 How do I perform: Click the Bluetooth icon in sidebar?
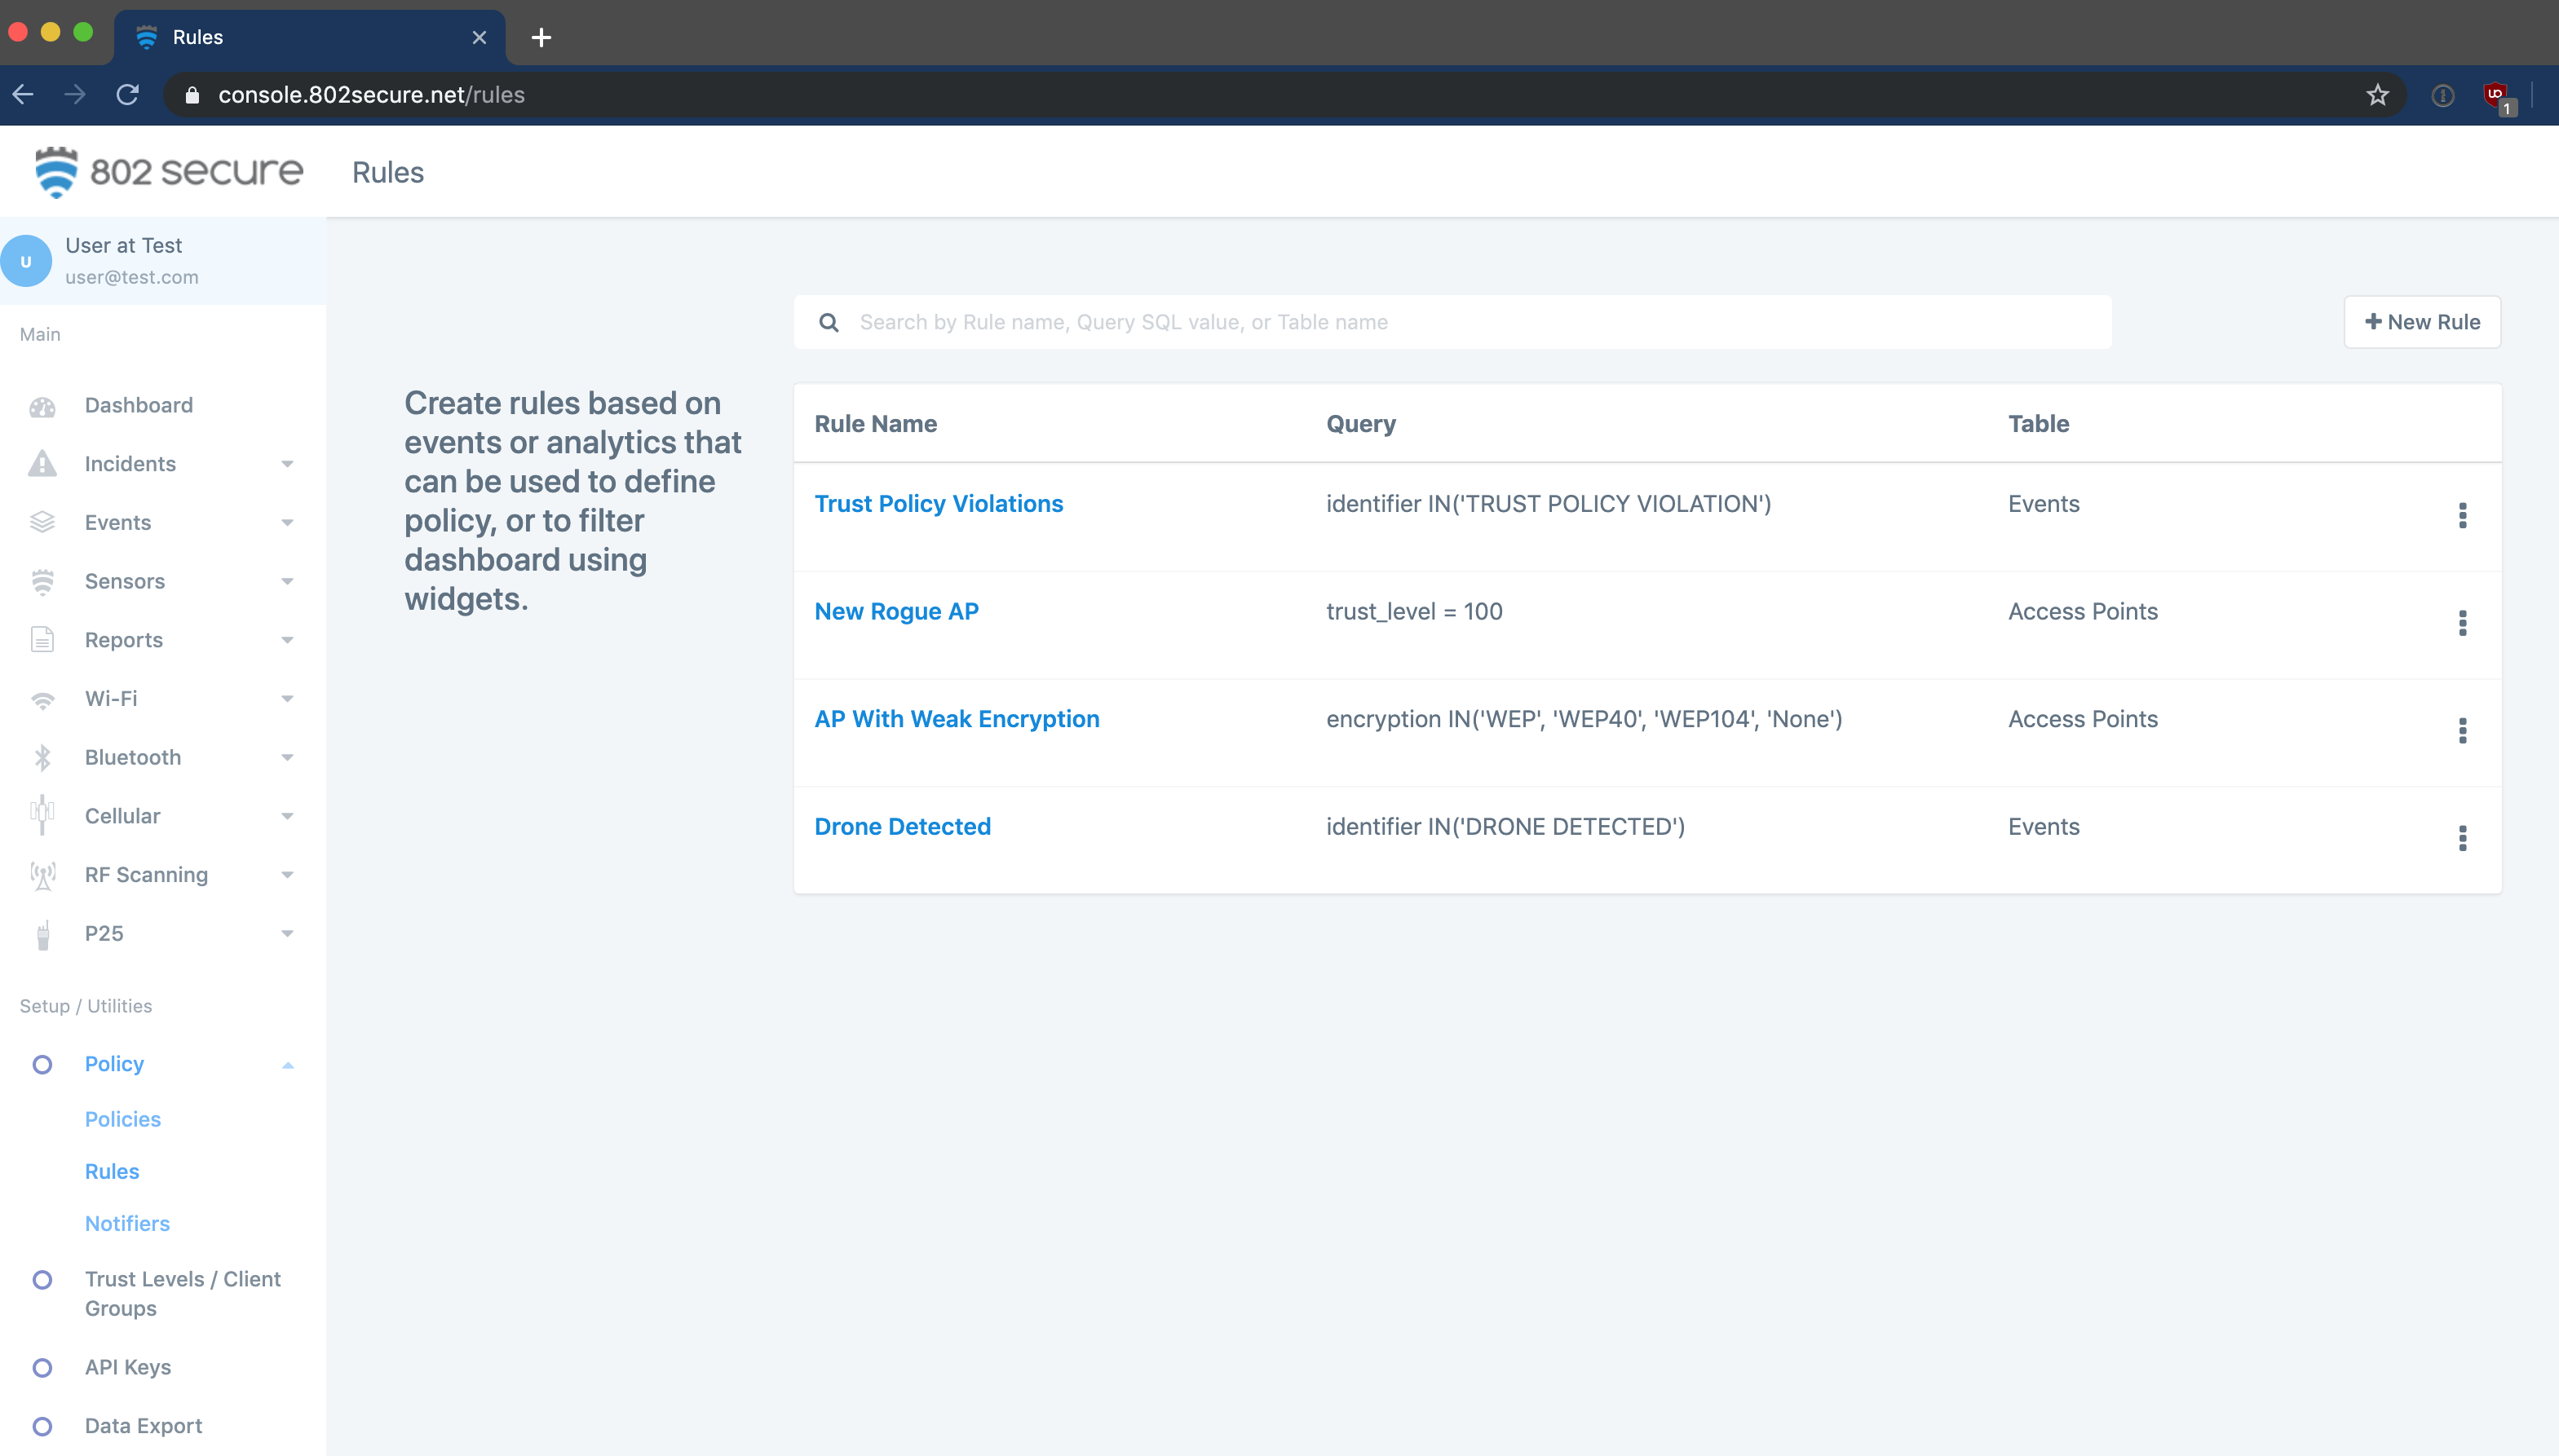pyautogui.click(x=42, y=758)
